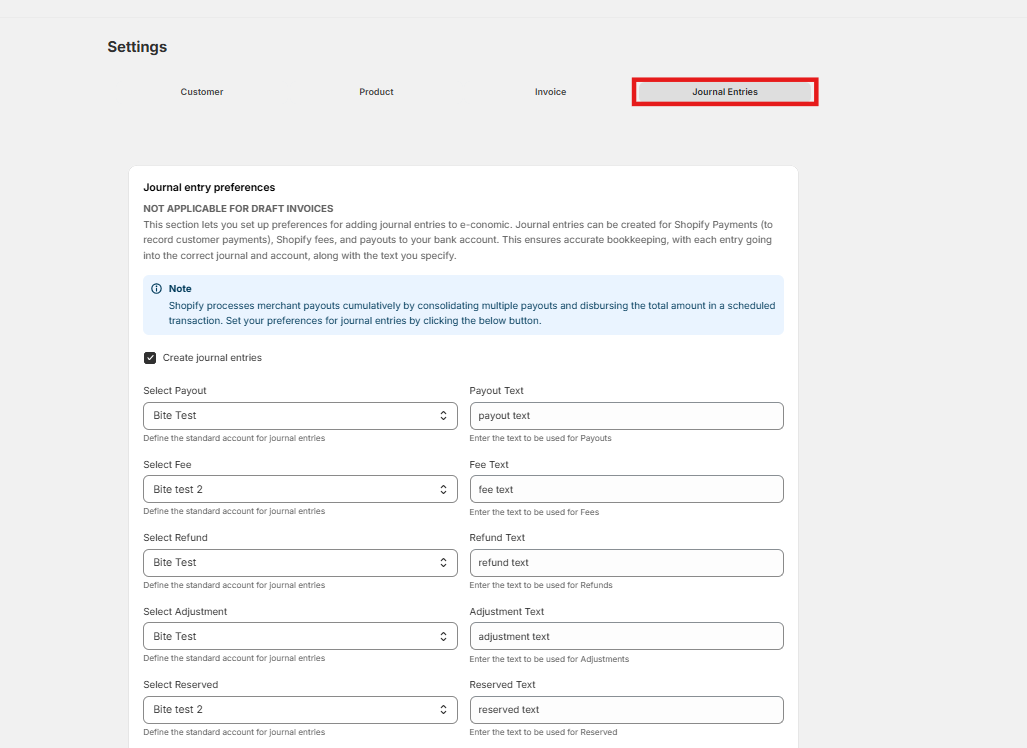This screenshot has width=1027, height=748.
Task: Click the bold Note heading text
Action: (180, 289)
